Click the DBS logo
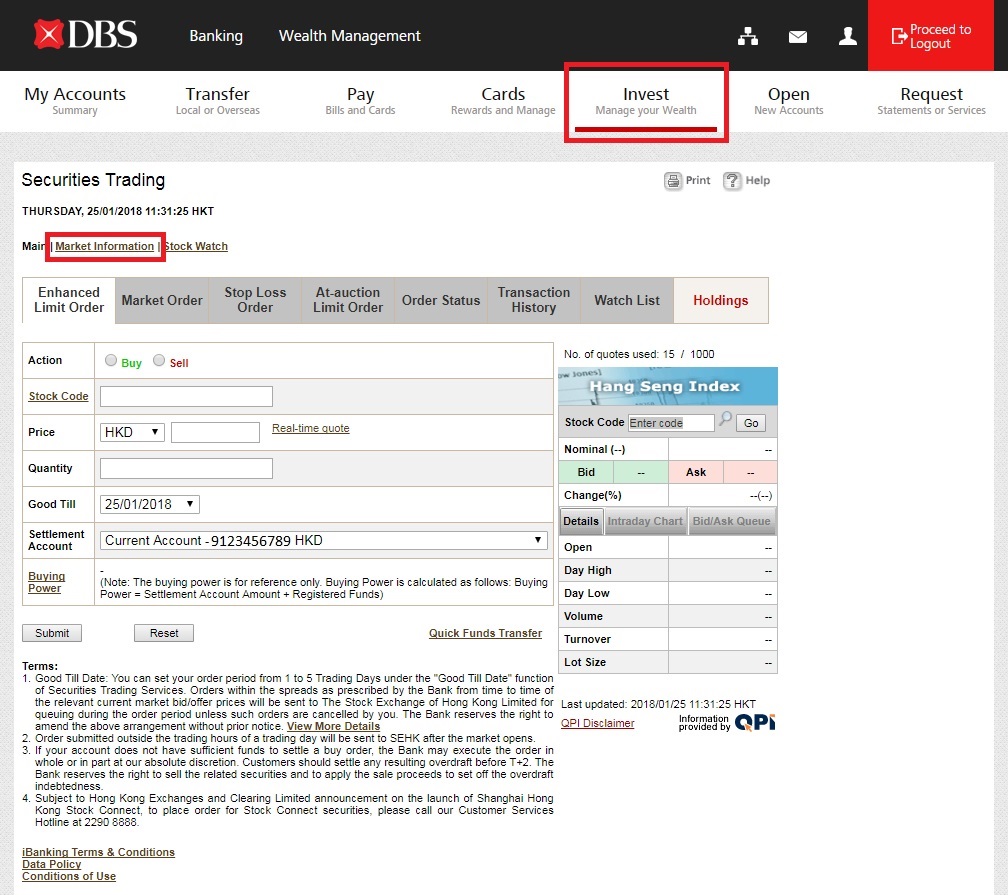 pyautogui.click(x=85, y=35)
